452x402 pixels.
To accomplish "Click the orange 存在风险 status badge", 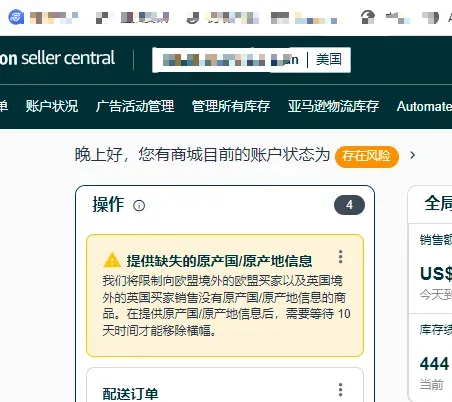I will (x=367, y=156).
